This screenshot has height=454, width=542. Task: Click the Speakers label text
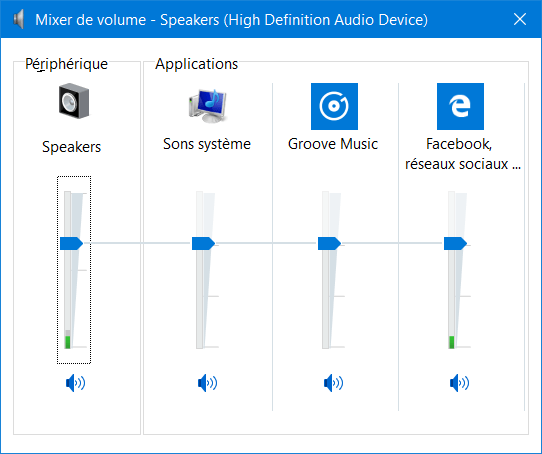pos(72,147)
